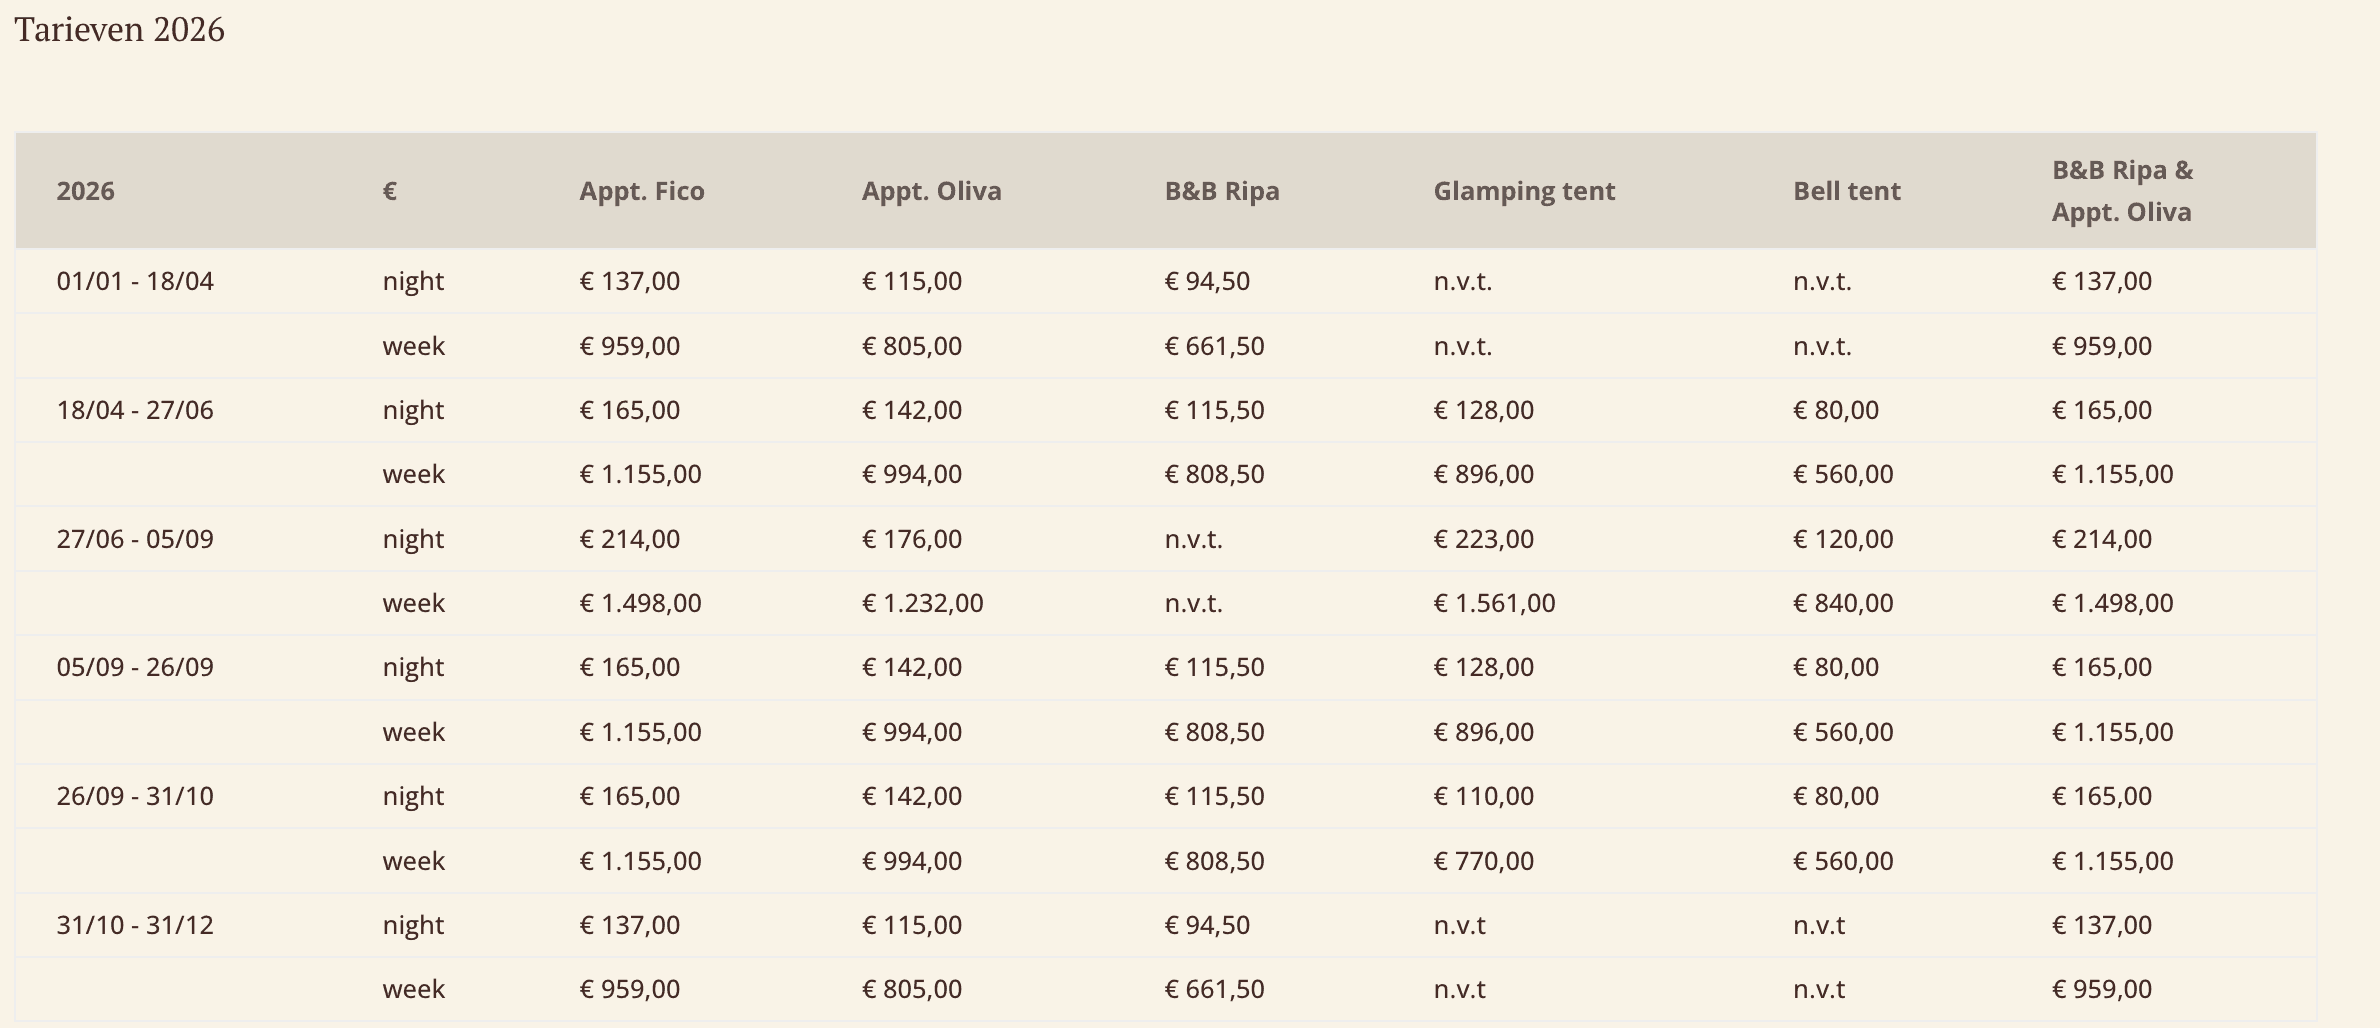The width and height of the screenshot is (2380, 1028).
Task: Click the € 1.232,00 Appt. Oliva week price
Action: [922, 603]
